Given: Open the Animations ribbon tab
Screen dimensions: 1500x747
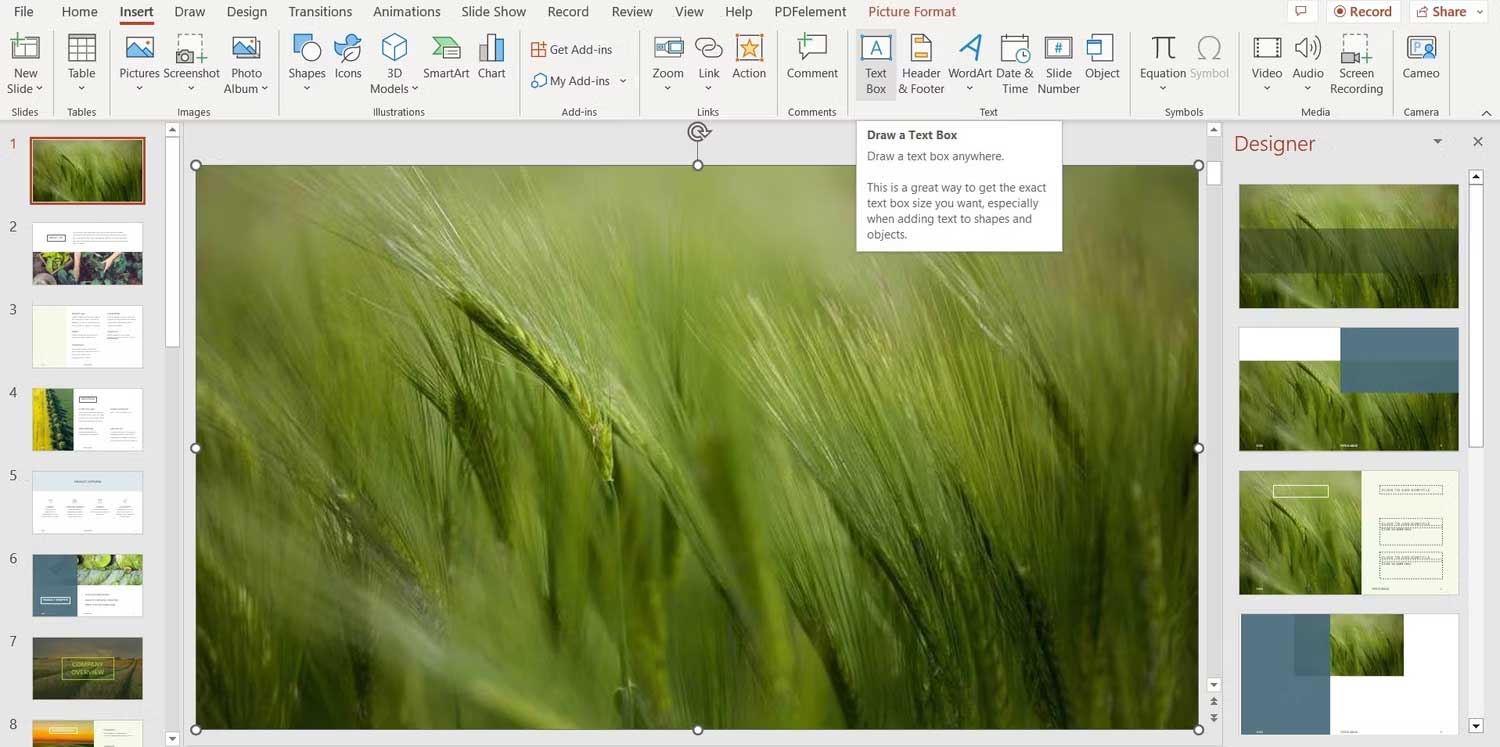Looking at the screenshot, I should point(406,11).
